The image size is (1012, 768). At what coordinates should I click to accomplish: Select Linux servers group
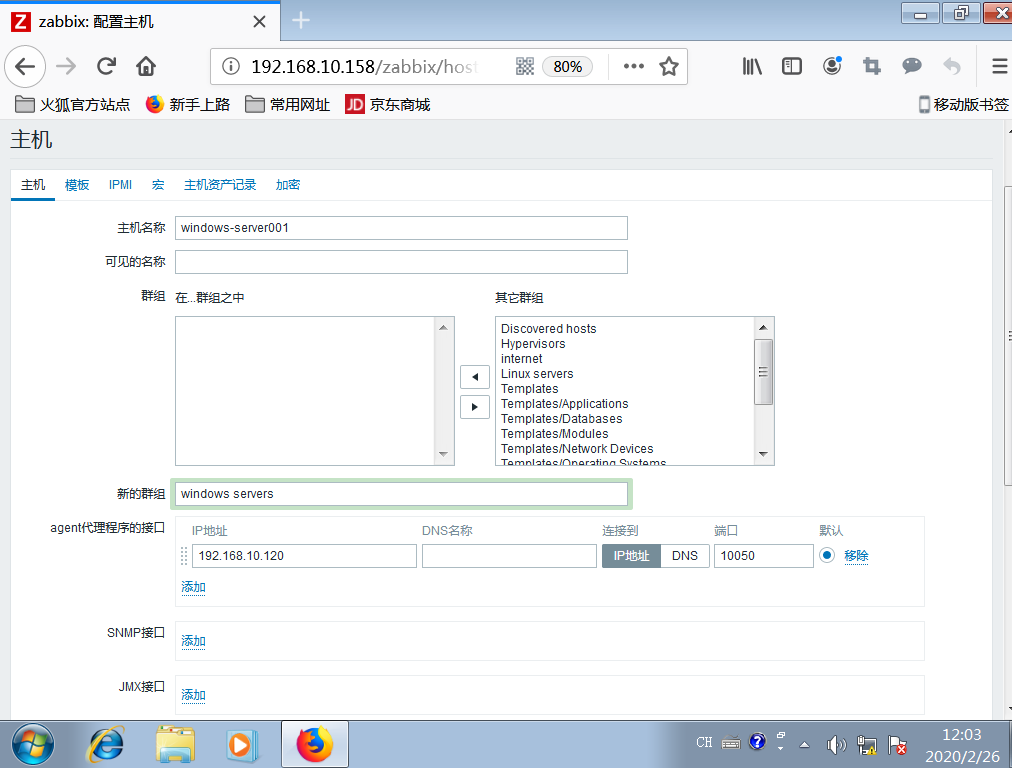(x=537, y=374)
